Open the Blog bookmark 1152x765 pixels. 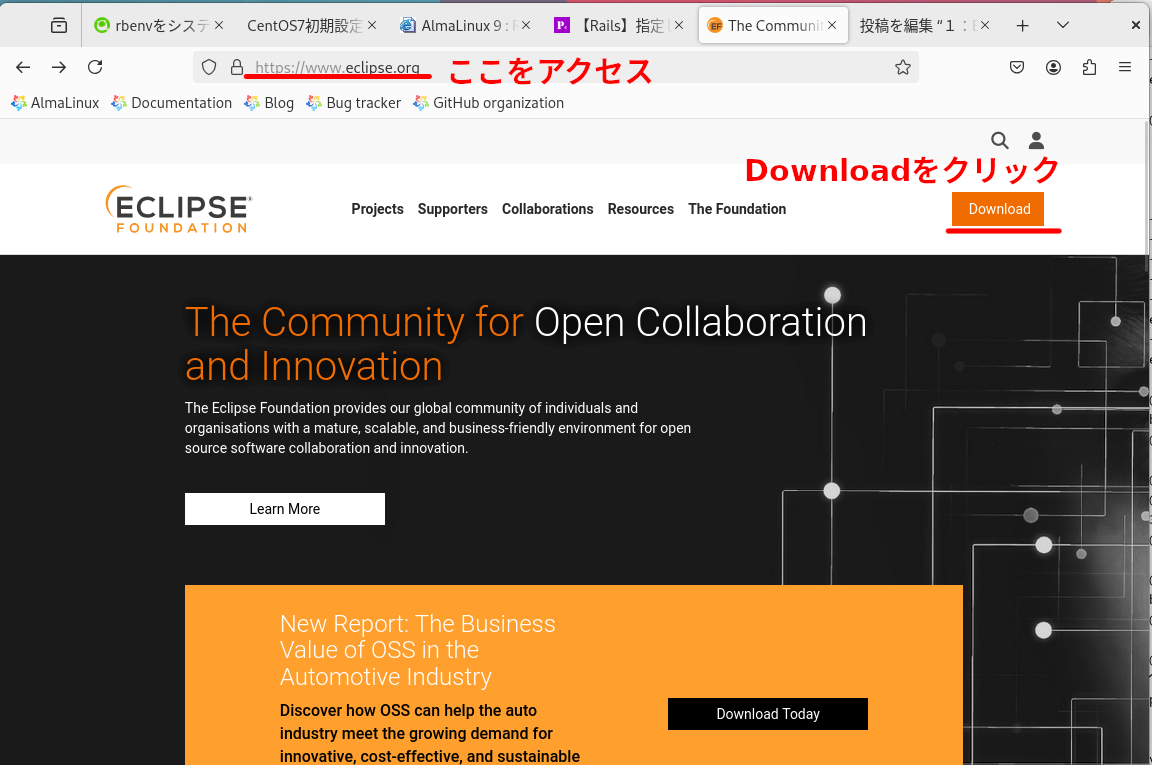tap(269, 103)
